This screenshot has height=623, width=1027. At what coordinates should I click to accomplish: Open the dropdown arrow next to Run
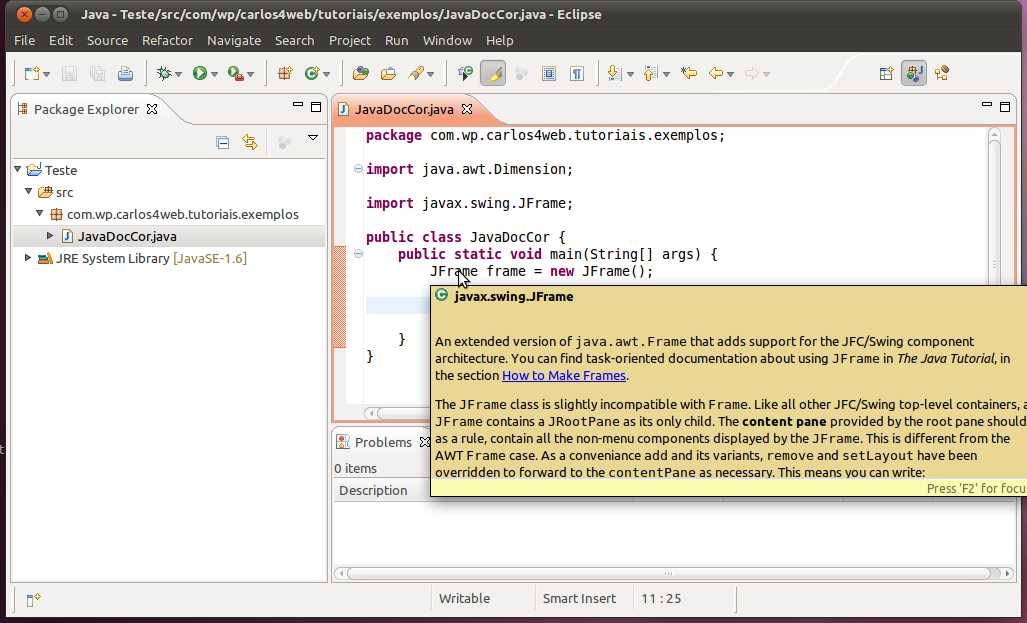[x=214, y=75]
